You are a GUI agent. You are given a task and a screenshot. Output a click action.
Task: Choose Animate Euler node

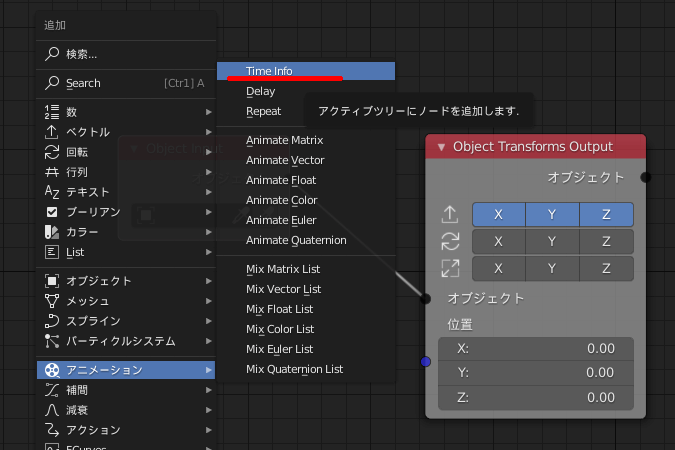(x=306, y=220)
